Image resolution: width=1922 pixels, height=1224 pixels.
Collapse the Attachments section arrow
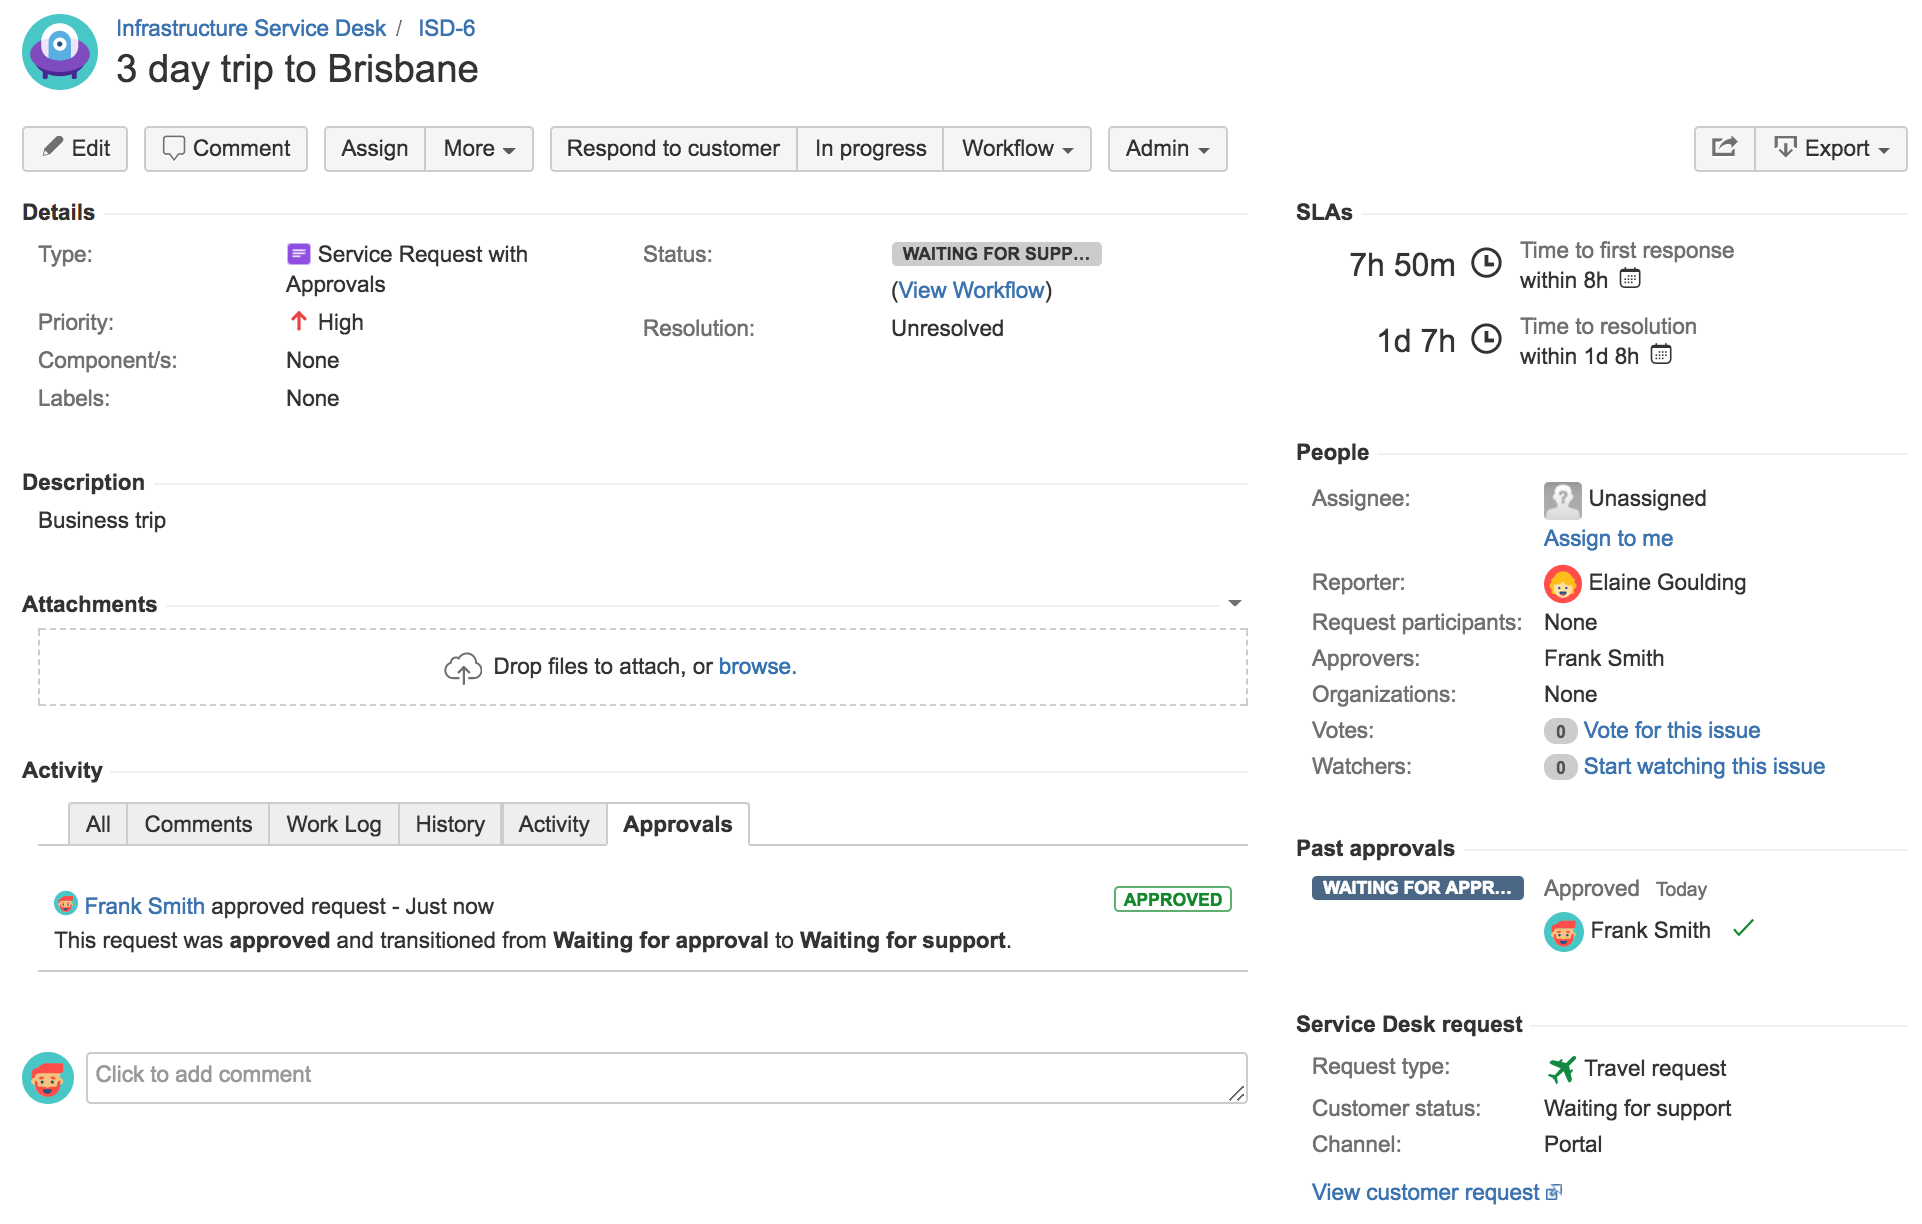pos(1235,603)
